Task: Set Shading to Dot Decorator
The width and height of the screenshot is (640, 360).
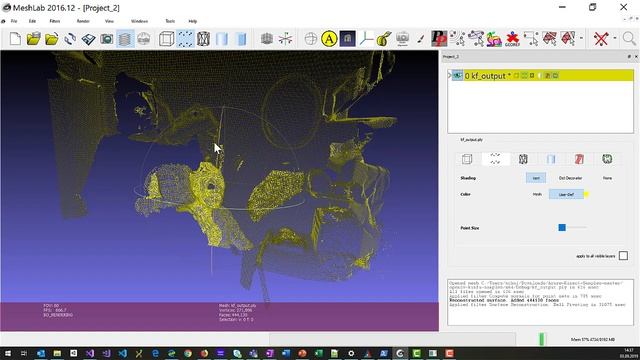Action: coord(570,178)
